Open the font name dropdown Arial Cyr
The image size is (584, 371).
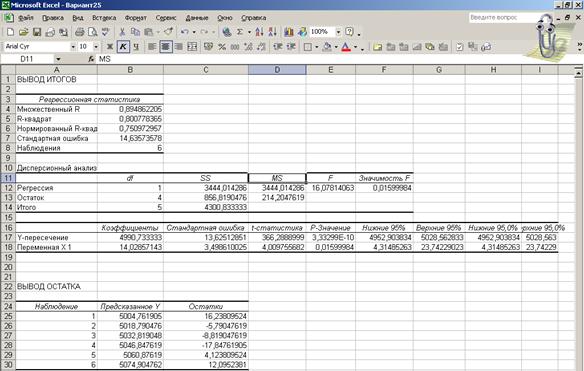pyautogui.click(x=73, y=47)
